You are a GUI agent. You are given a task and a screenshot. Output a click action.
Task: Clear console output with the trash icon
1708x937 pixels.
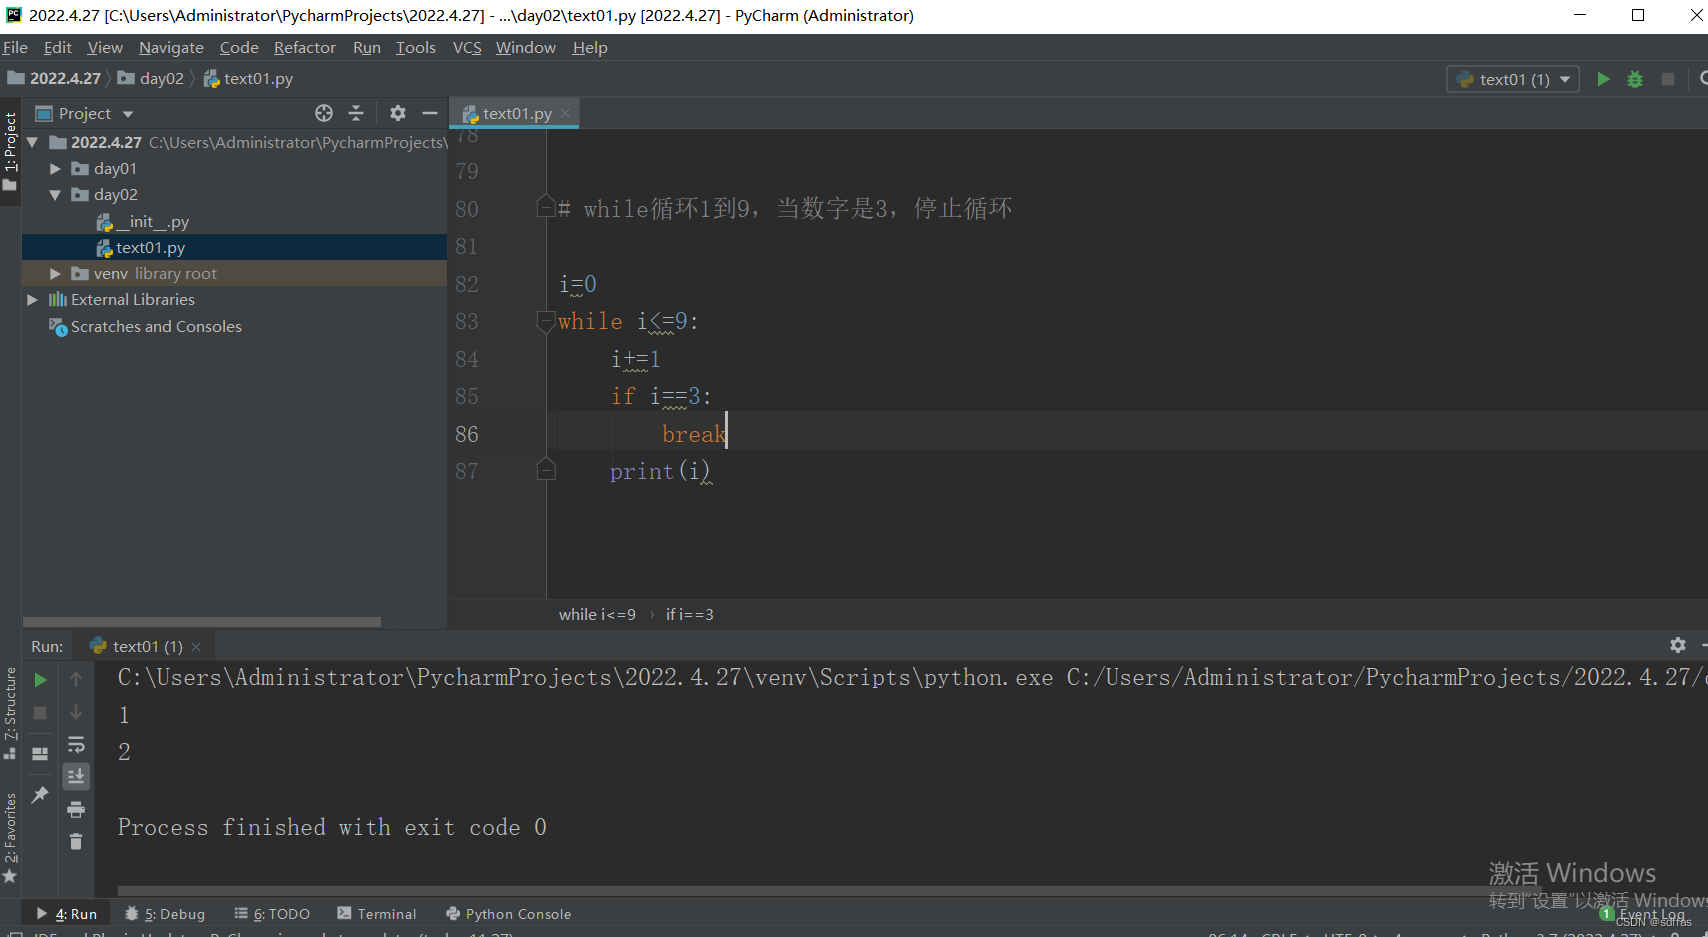(76, 842)
